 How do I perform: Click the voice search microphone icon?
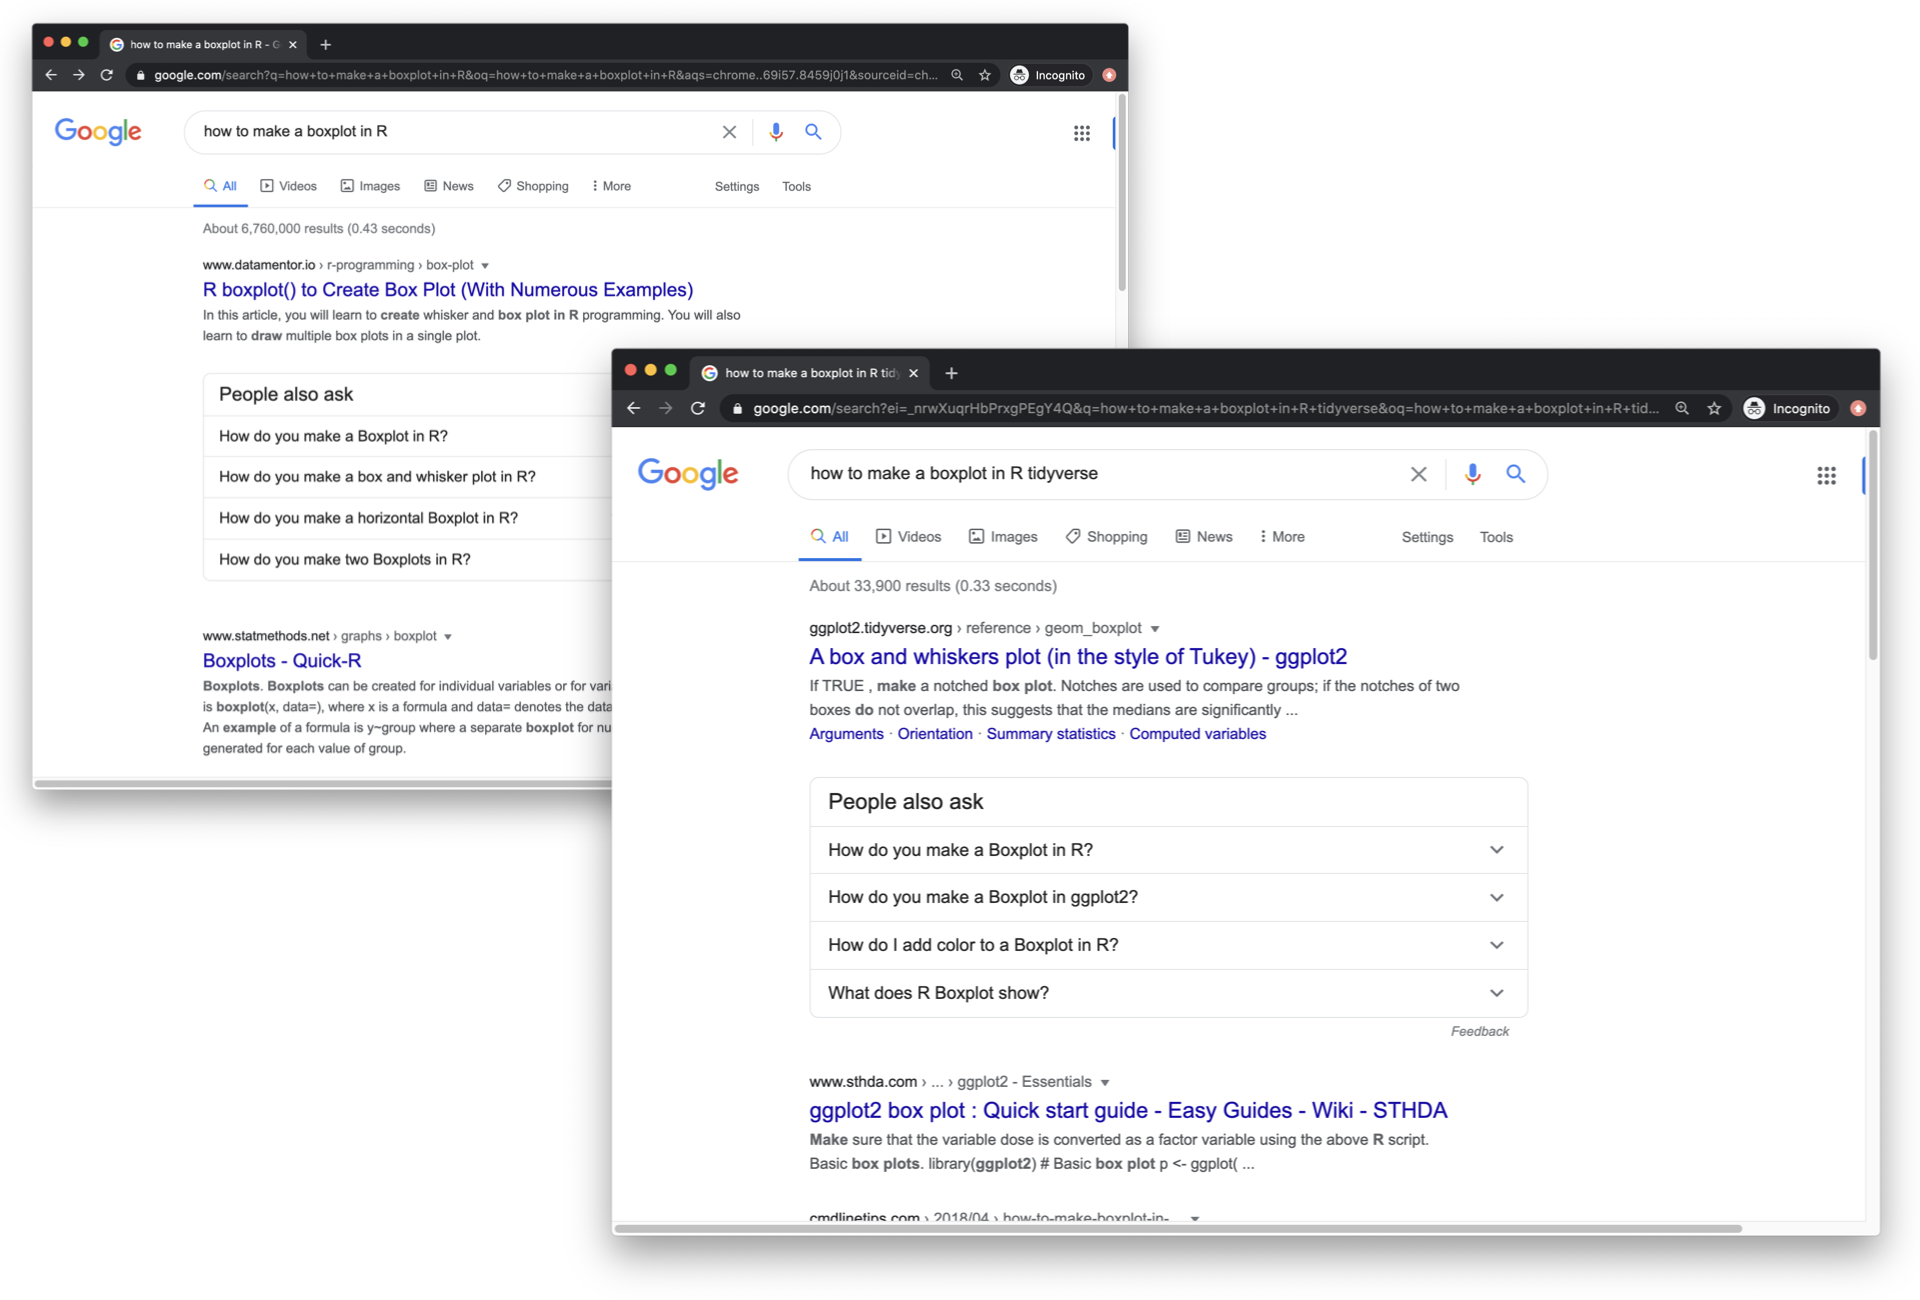point(1472,474)
